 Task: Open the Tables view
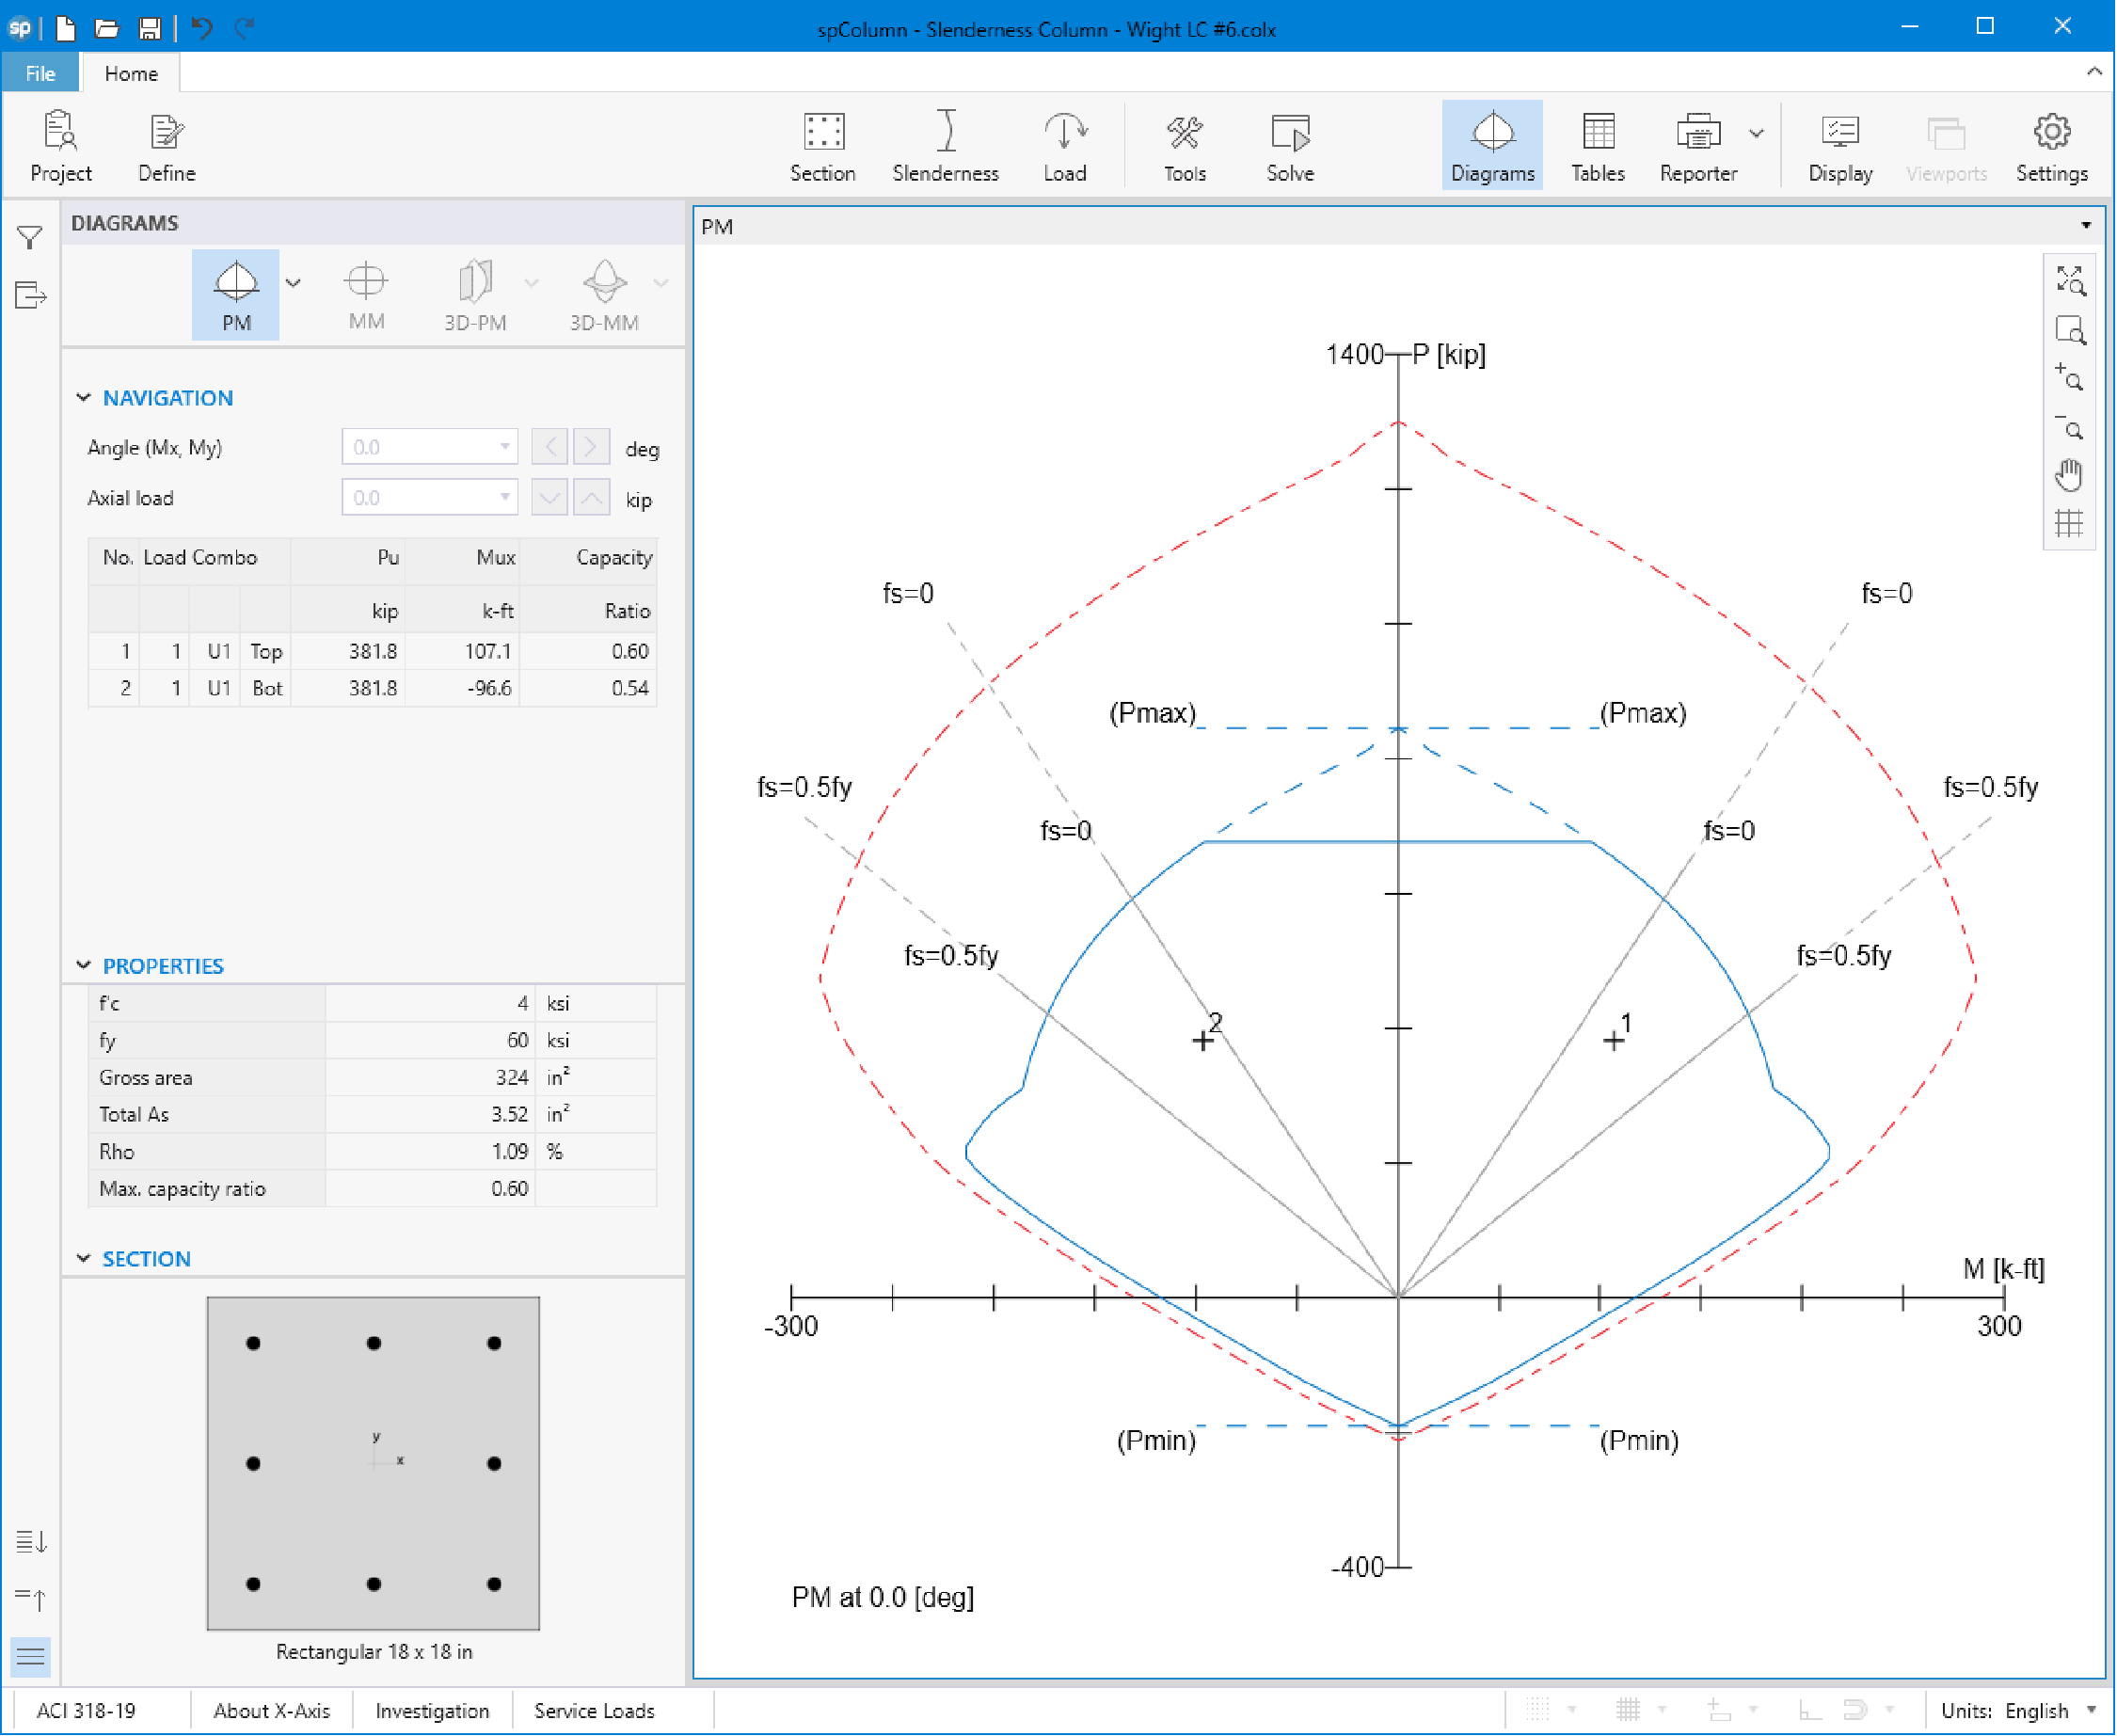[1598, 146]
